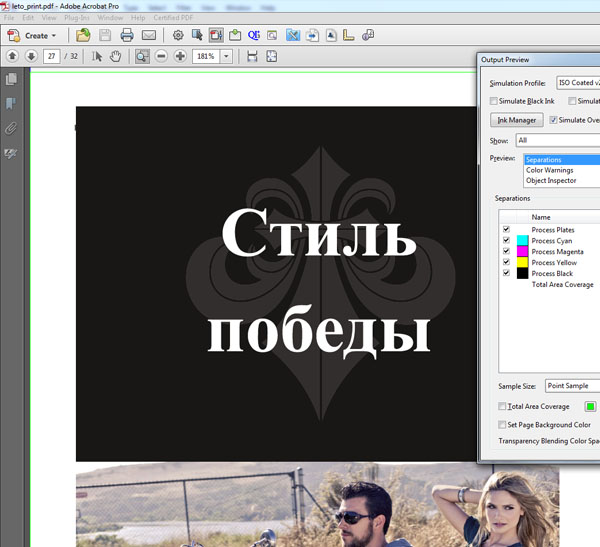Open the Edit menu
This screenshot has height=547, width=600.
28,18
